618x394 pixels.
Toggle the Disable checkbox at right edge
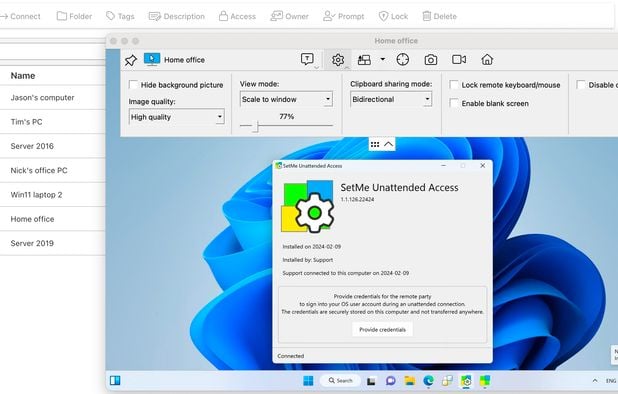pyautogui.click(x=581, y=85)
